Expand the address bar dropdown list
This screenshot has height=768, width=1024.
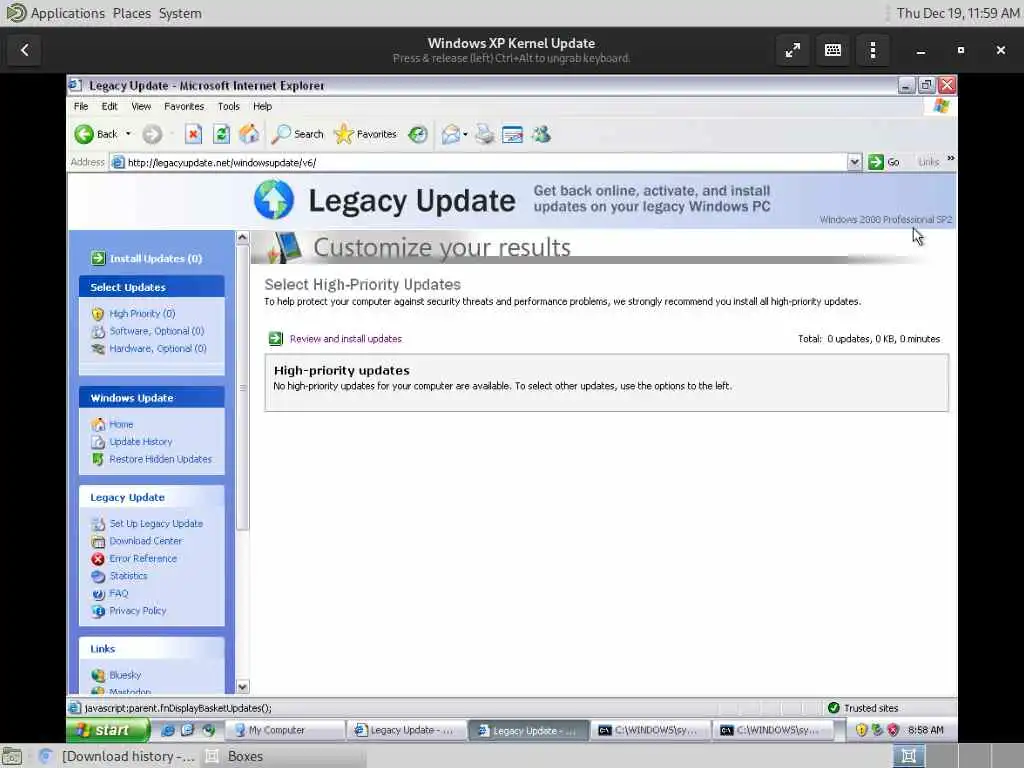coord(854,163)
